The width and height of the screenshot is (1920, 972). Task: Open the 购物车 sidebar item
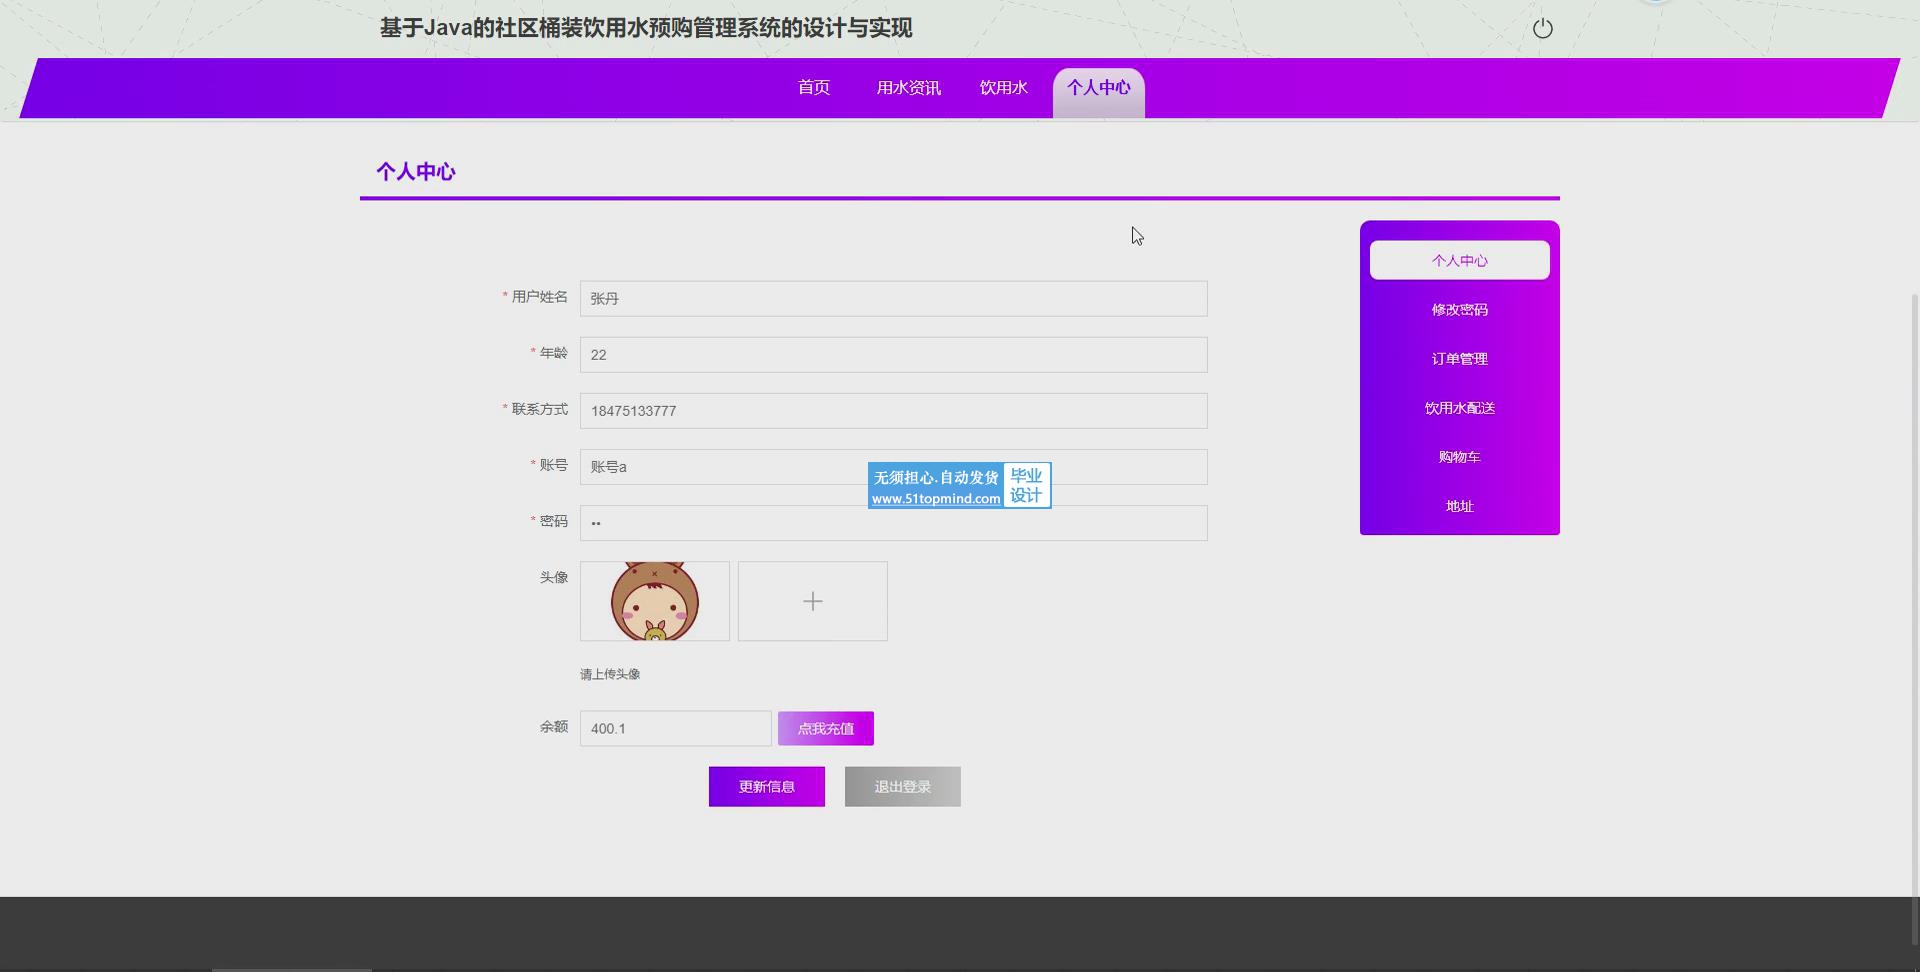click(x=1459, y=457)
